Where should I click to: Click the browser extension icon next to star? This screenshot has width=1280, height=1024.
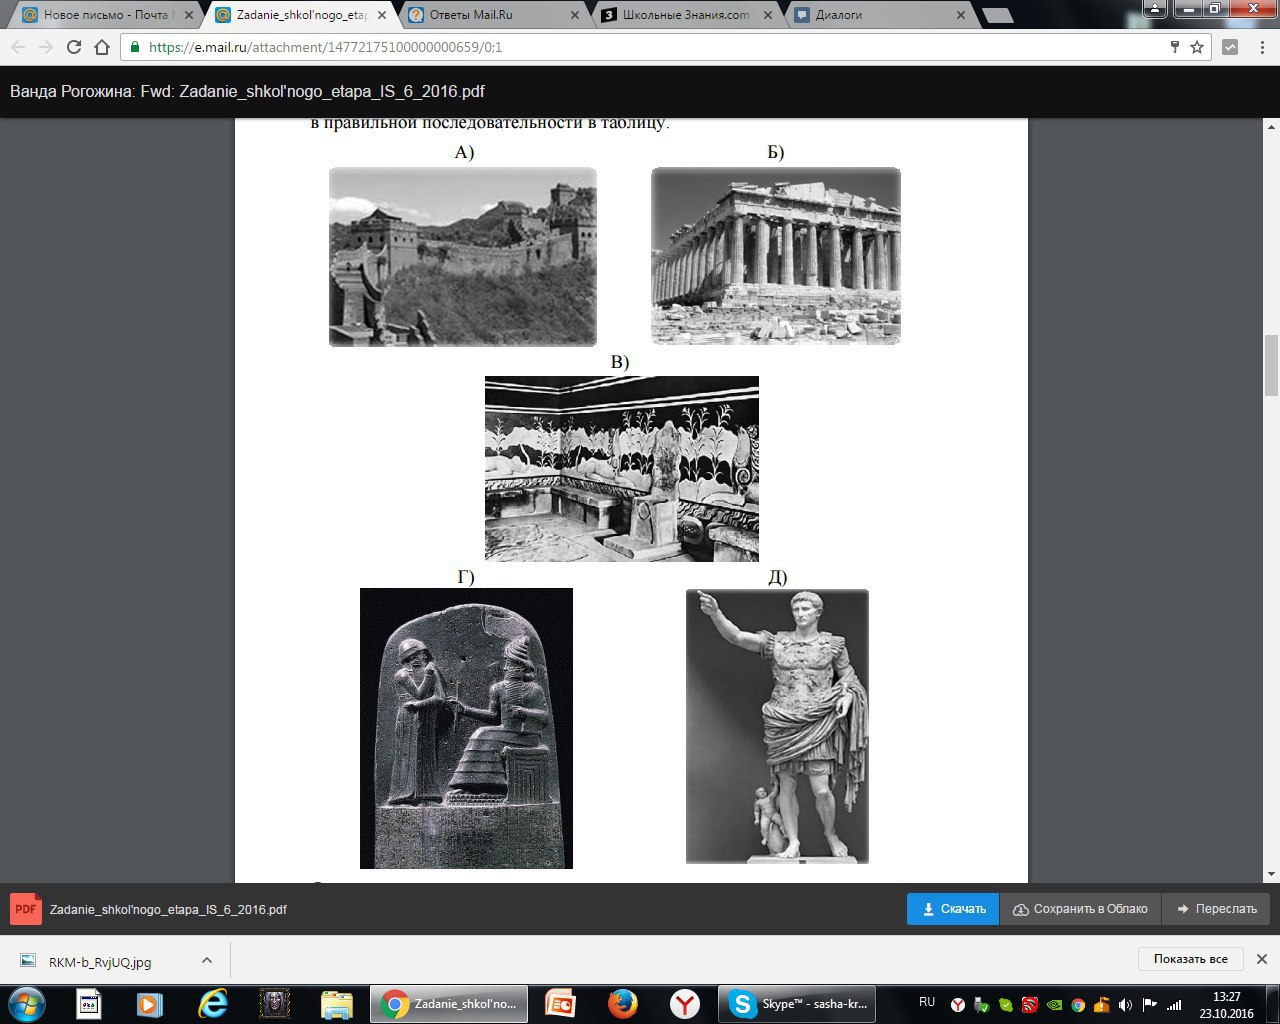tap(1230, 47)
